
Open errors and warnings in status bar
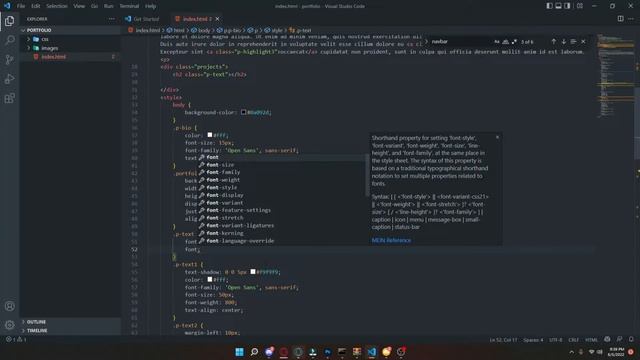pos(16,339)
